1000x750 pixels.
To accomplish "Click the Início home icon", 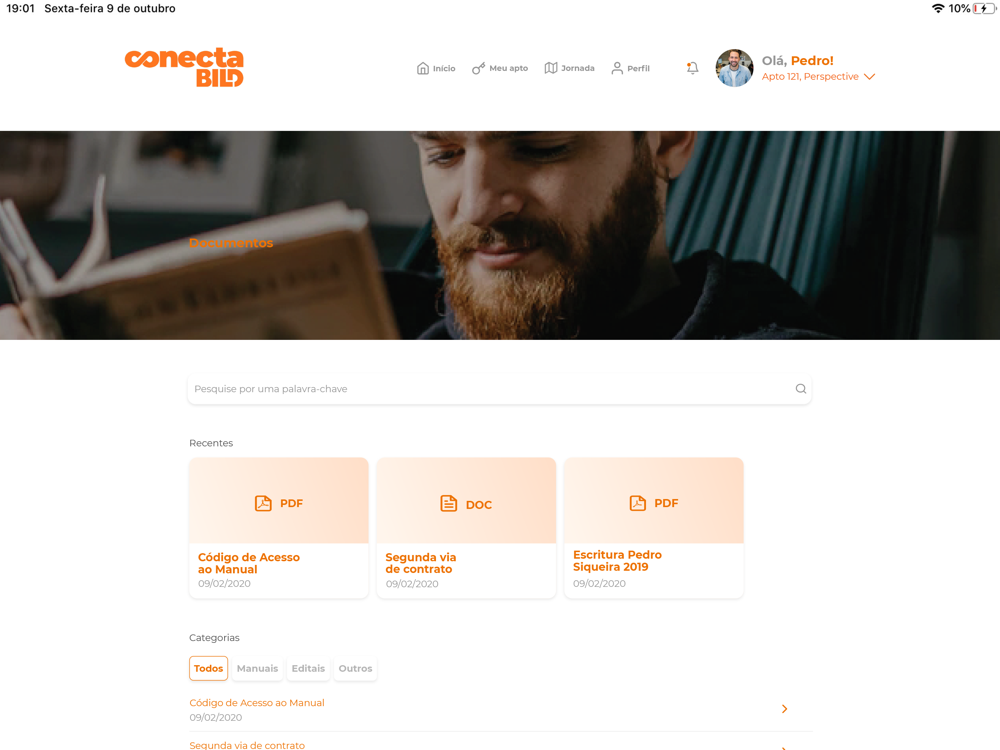I will [x=422, y=68].
